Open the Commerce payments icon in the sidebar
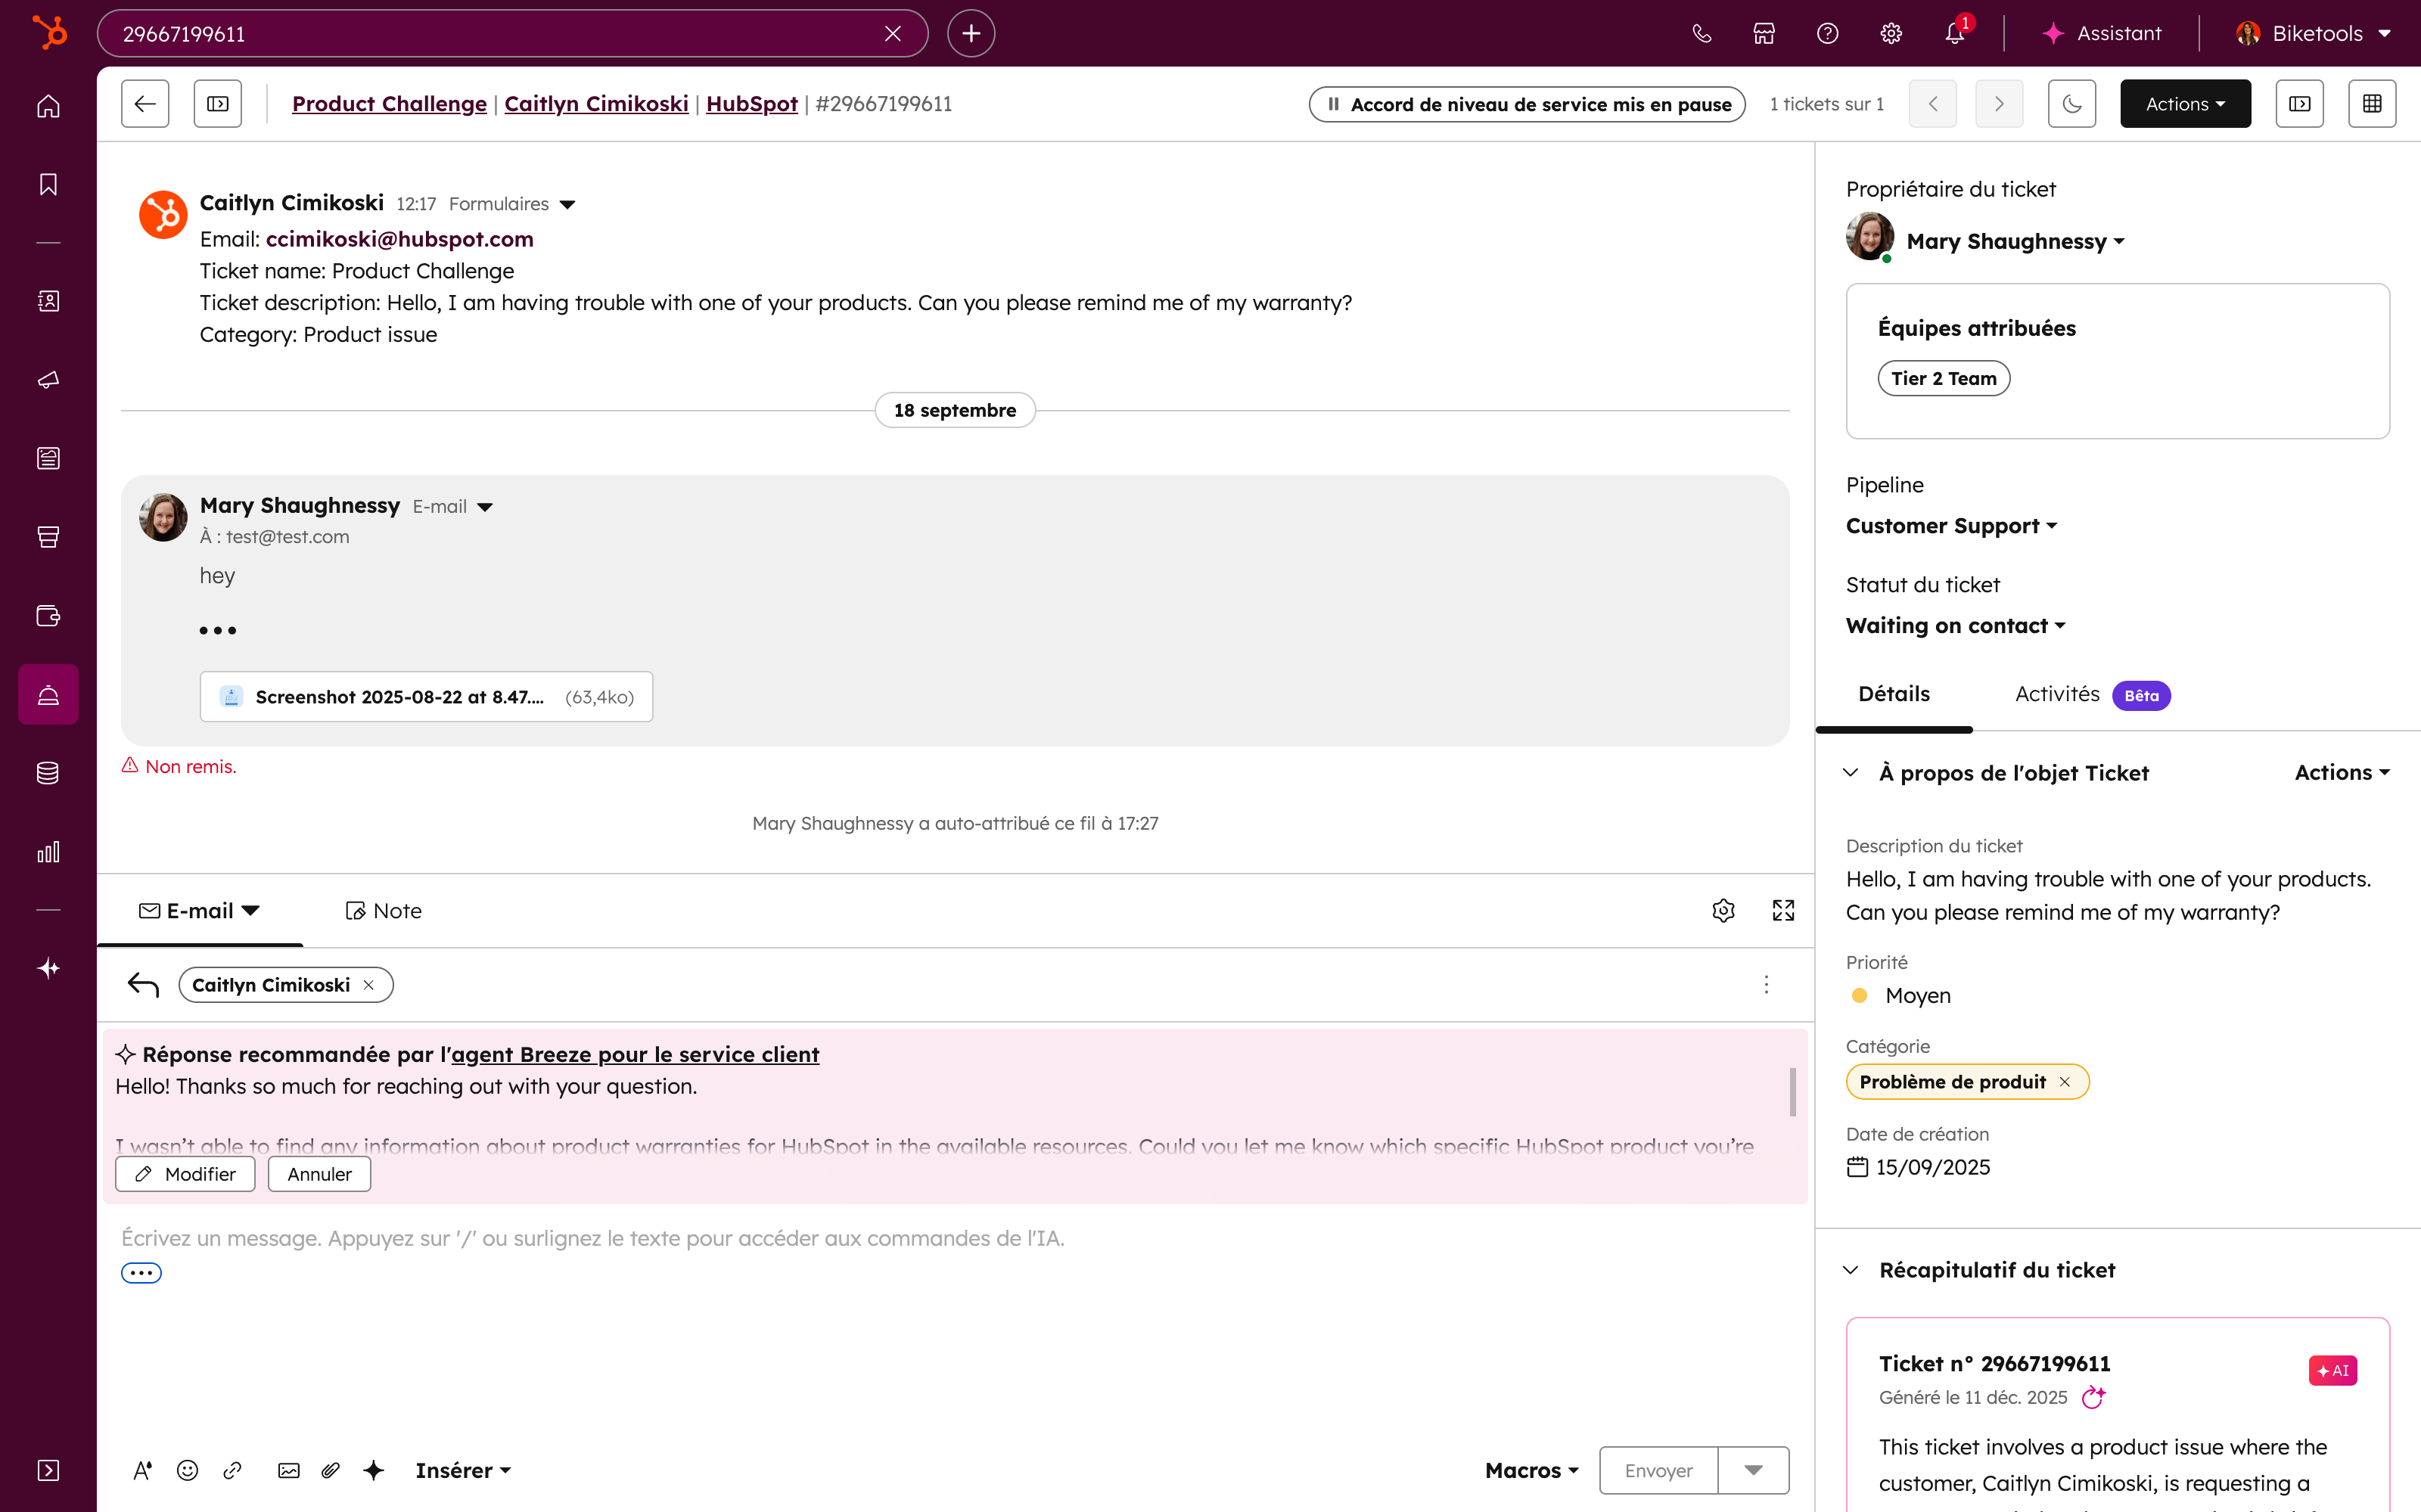 [x=47, y=617]
